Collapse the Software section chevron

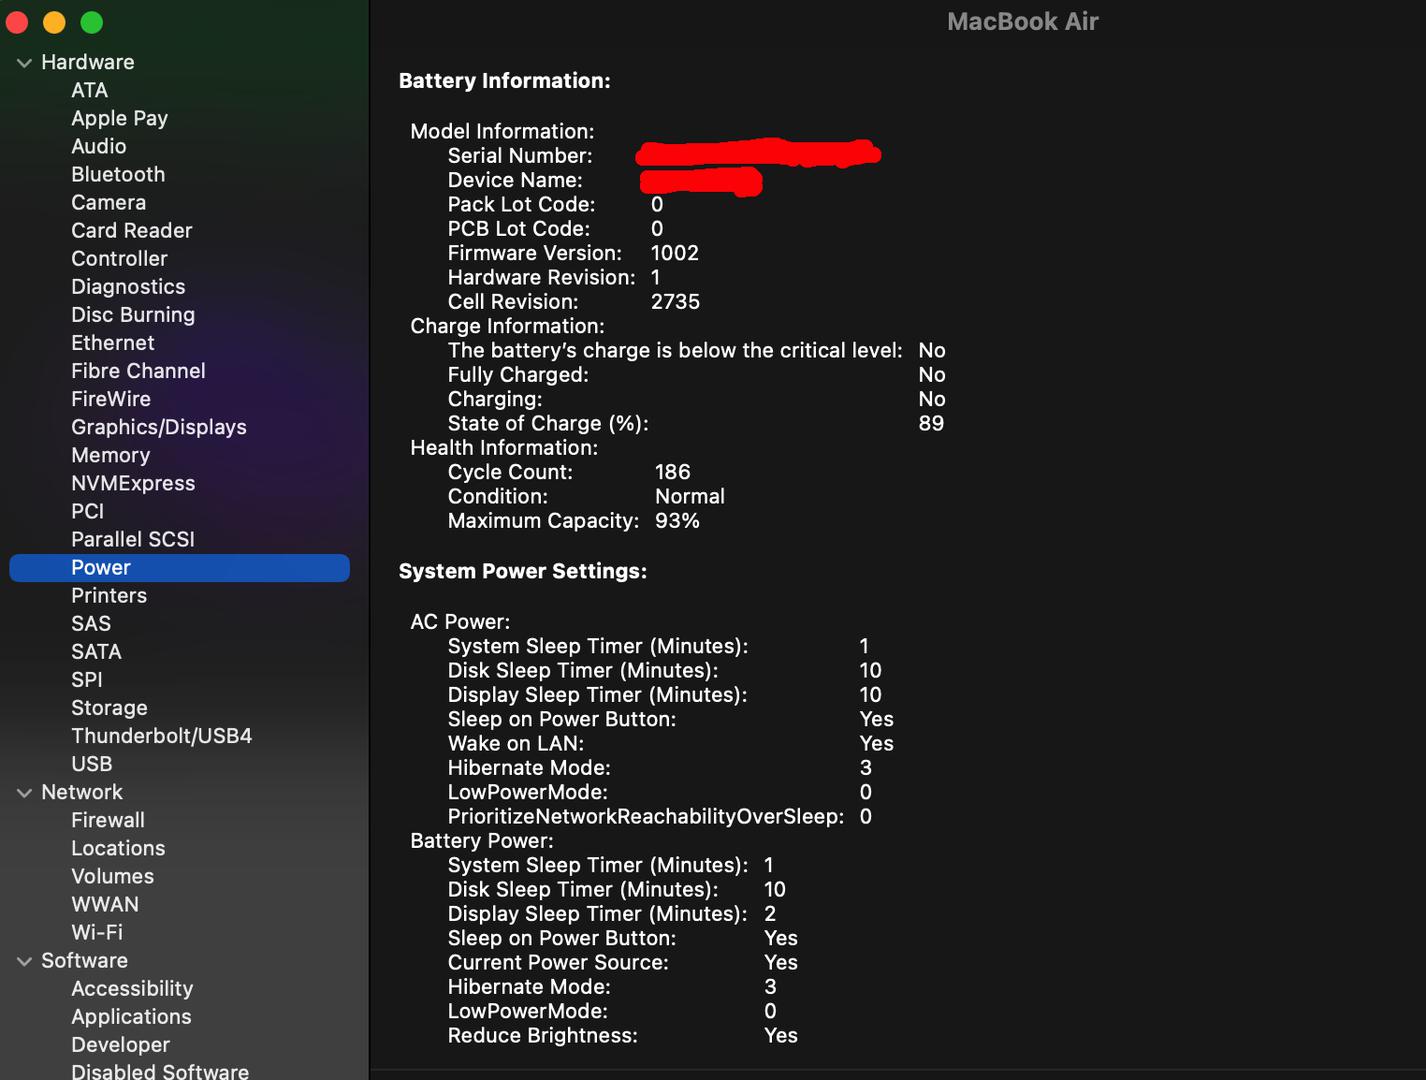pyautogui.click(x=24, y=961)
